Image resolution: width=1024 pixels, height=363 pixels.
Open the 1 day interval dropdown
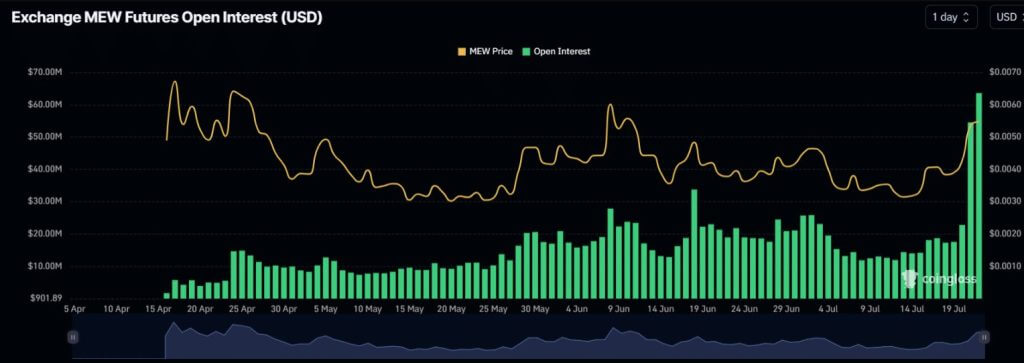point(951,18)
